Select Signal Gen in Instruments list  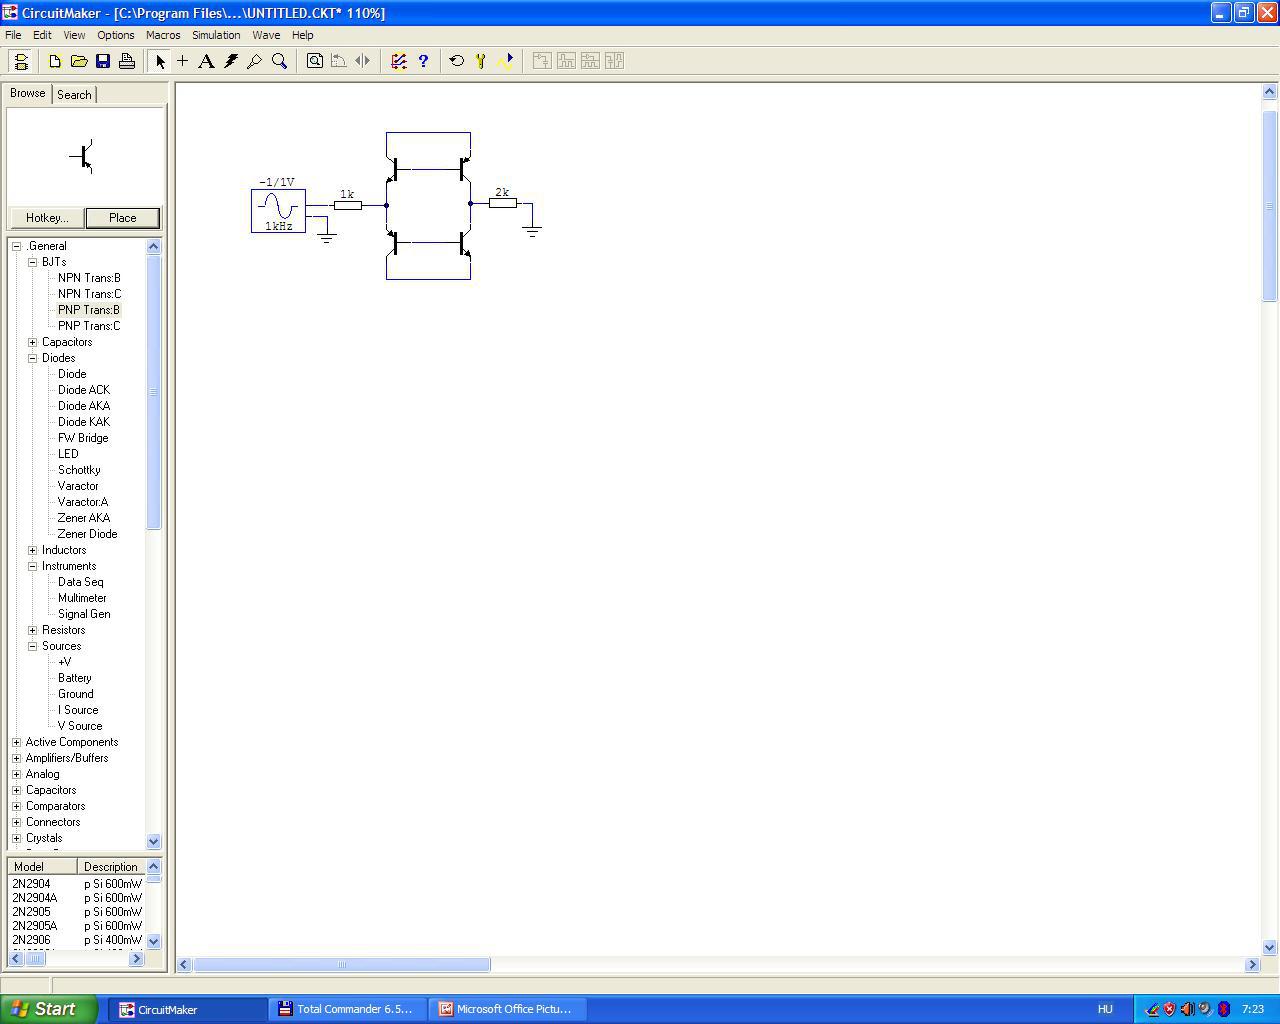coord(84,614)
